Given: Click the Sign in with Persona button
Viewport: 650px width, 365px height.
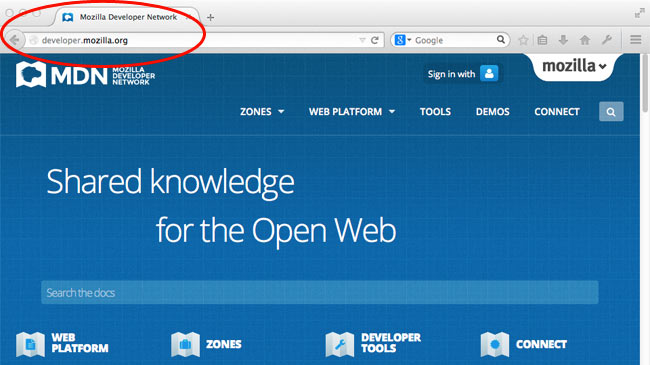Looking at the screenshot, I should coord(463,74).
